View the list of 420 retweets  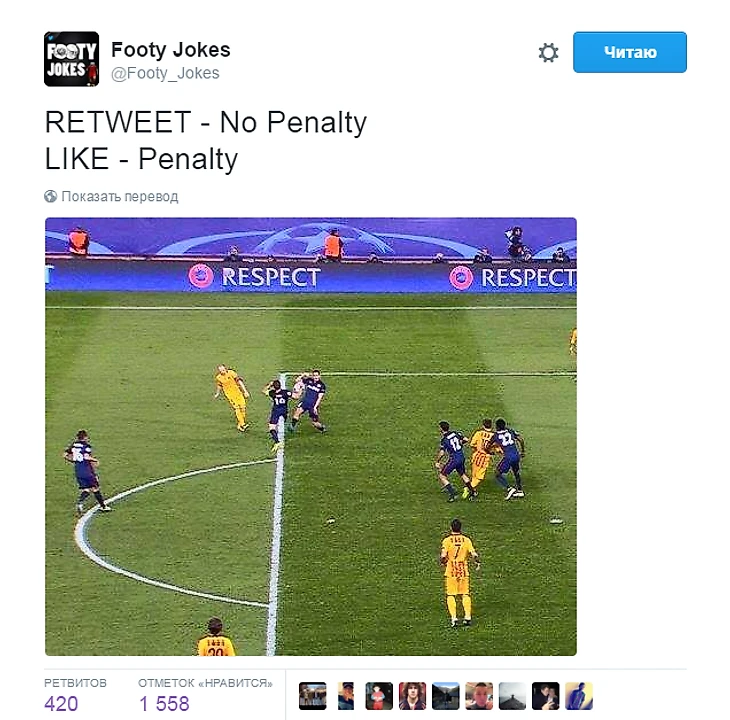point(75,695)
